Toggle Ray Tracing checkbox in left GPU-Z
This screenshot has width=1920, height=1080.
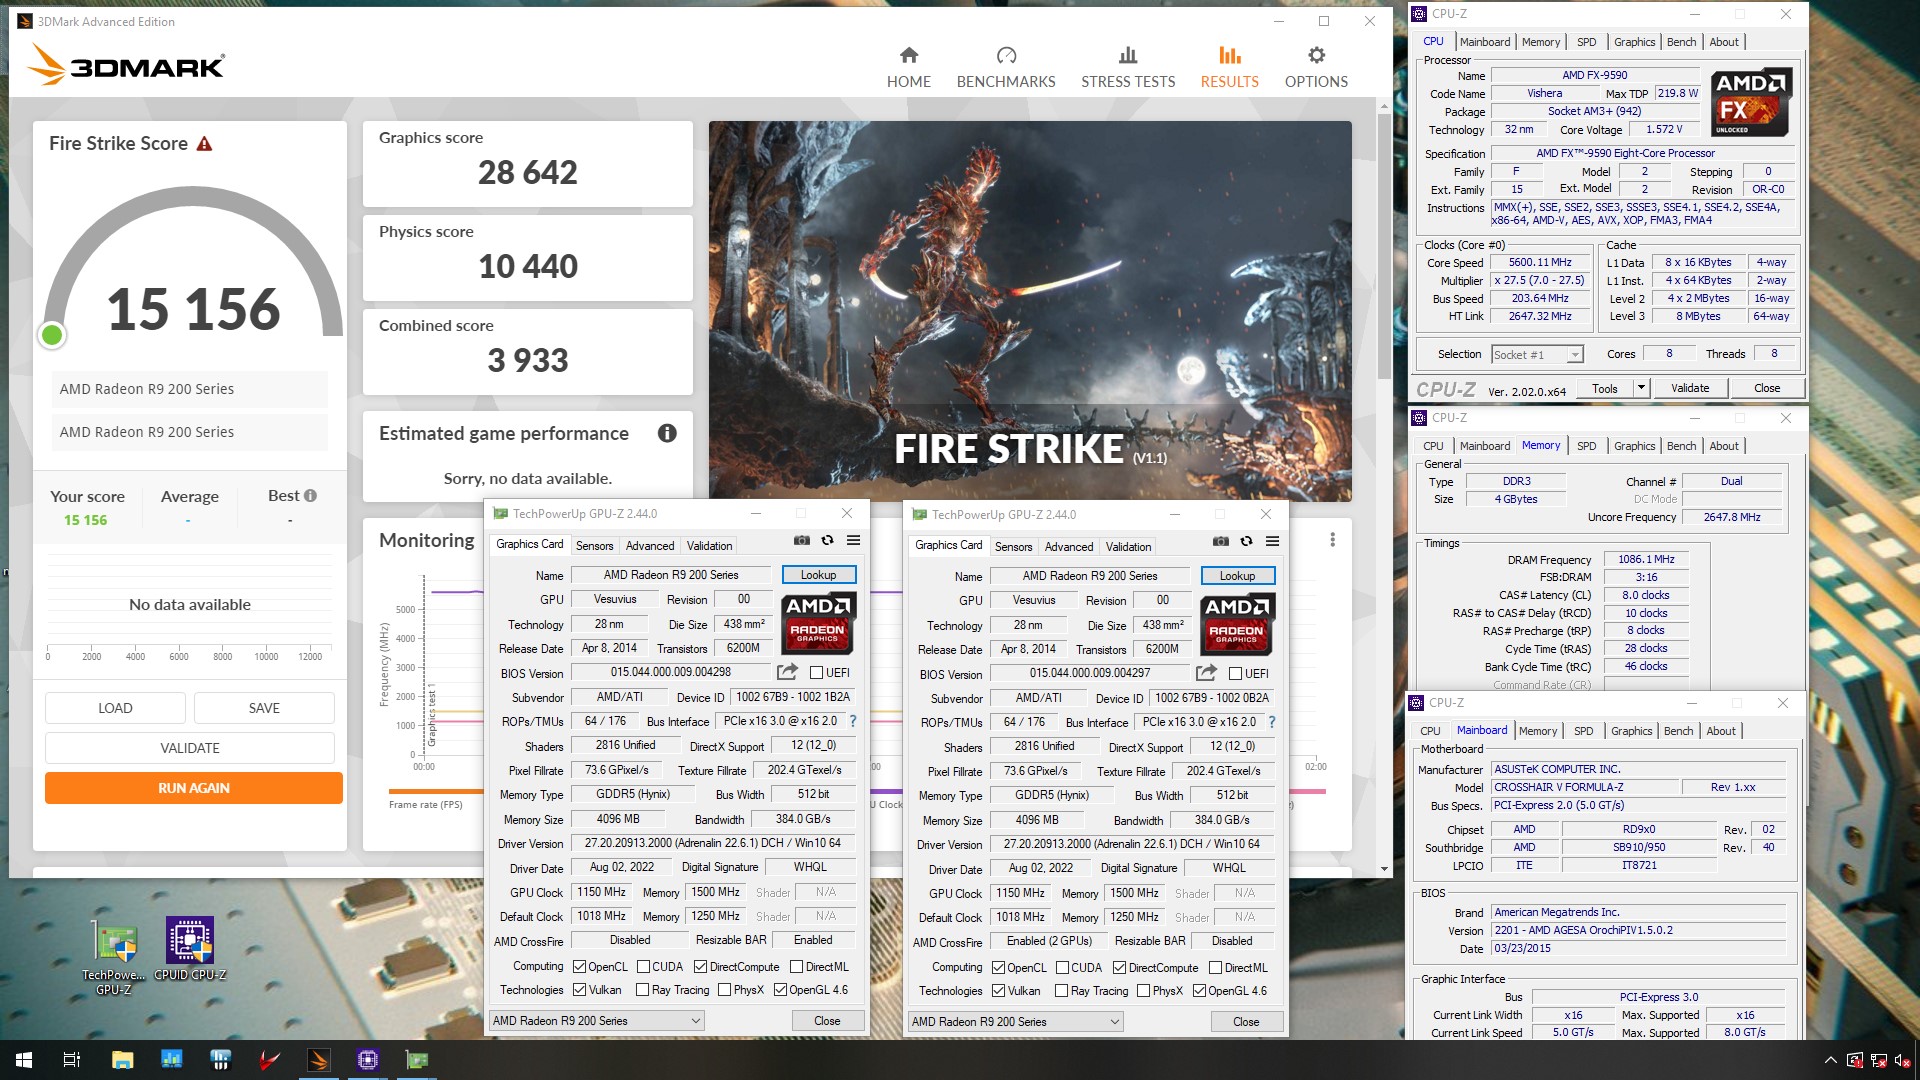coord(643,990)
